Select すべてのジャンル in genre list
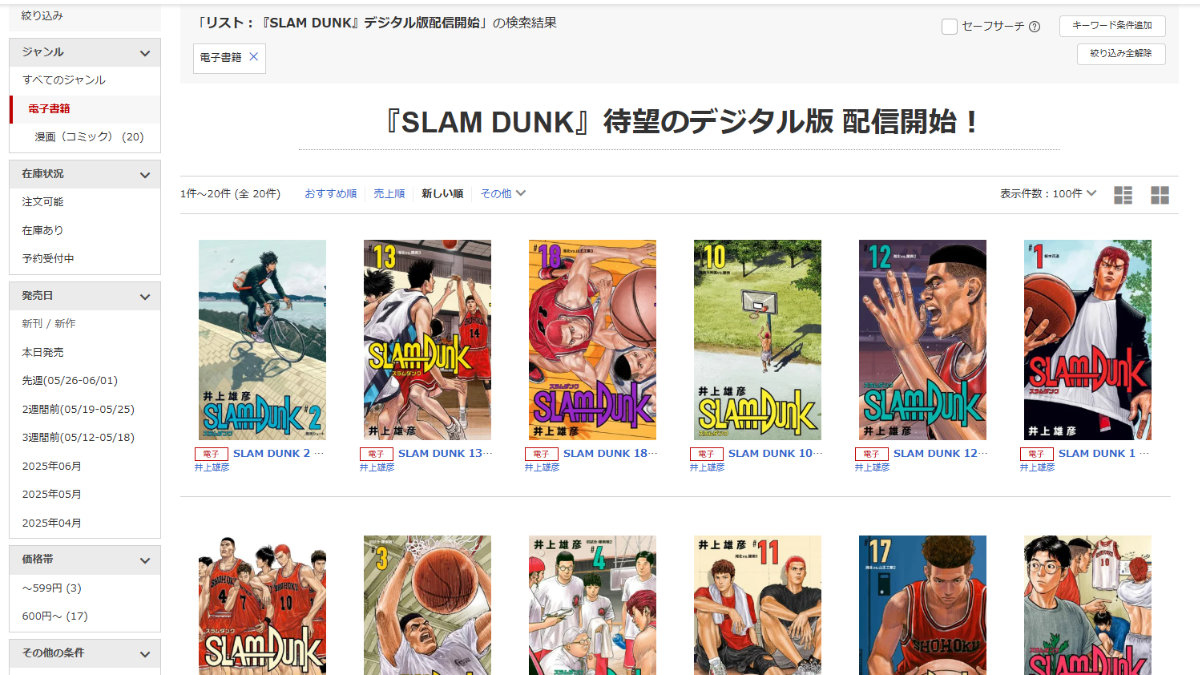The image size is (1200, 675). click(x=63, y=80)
